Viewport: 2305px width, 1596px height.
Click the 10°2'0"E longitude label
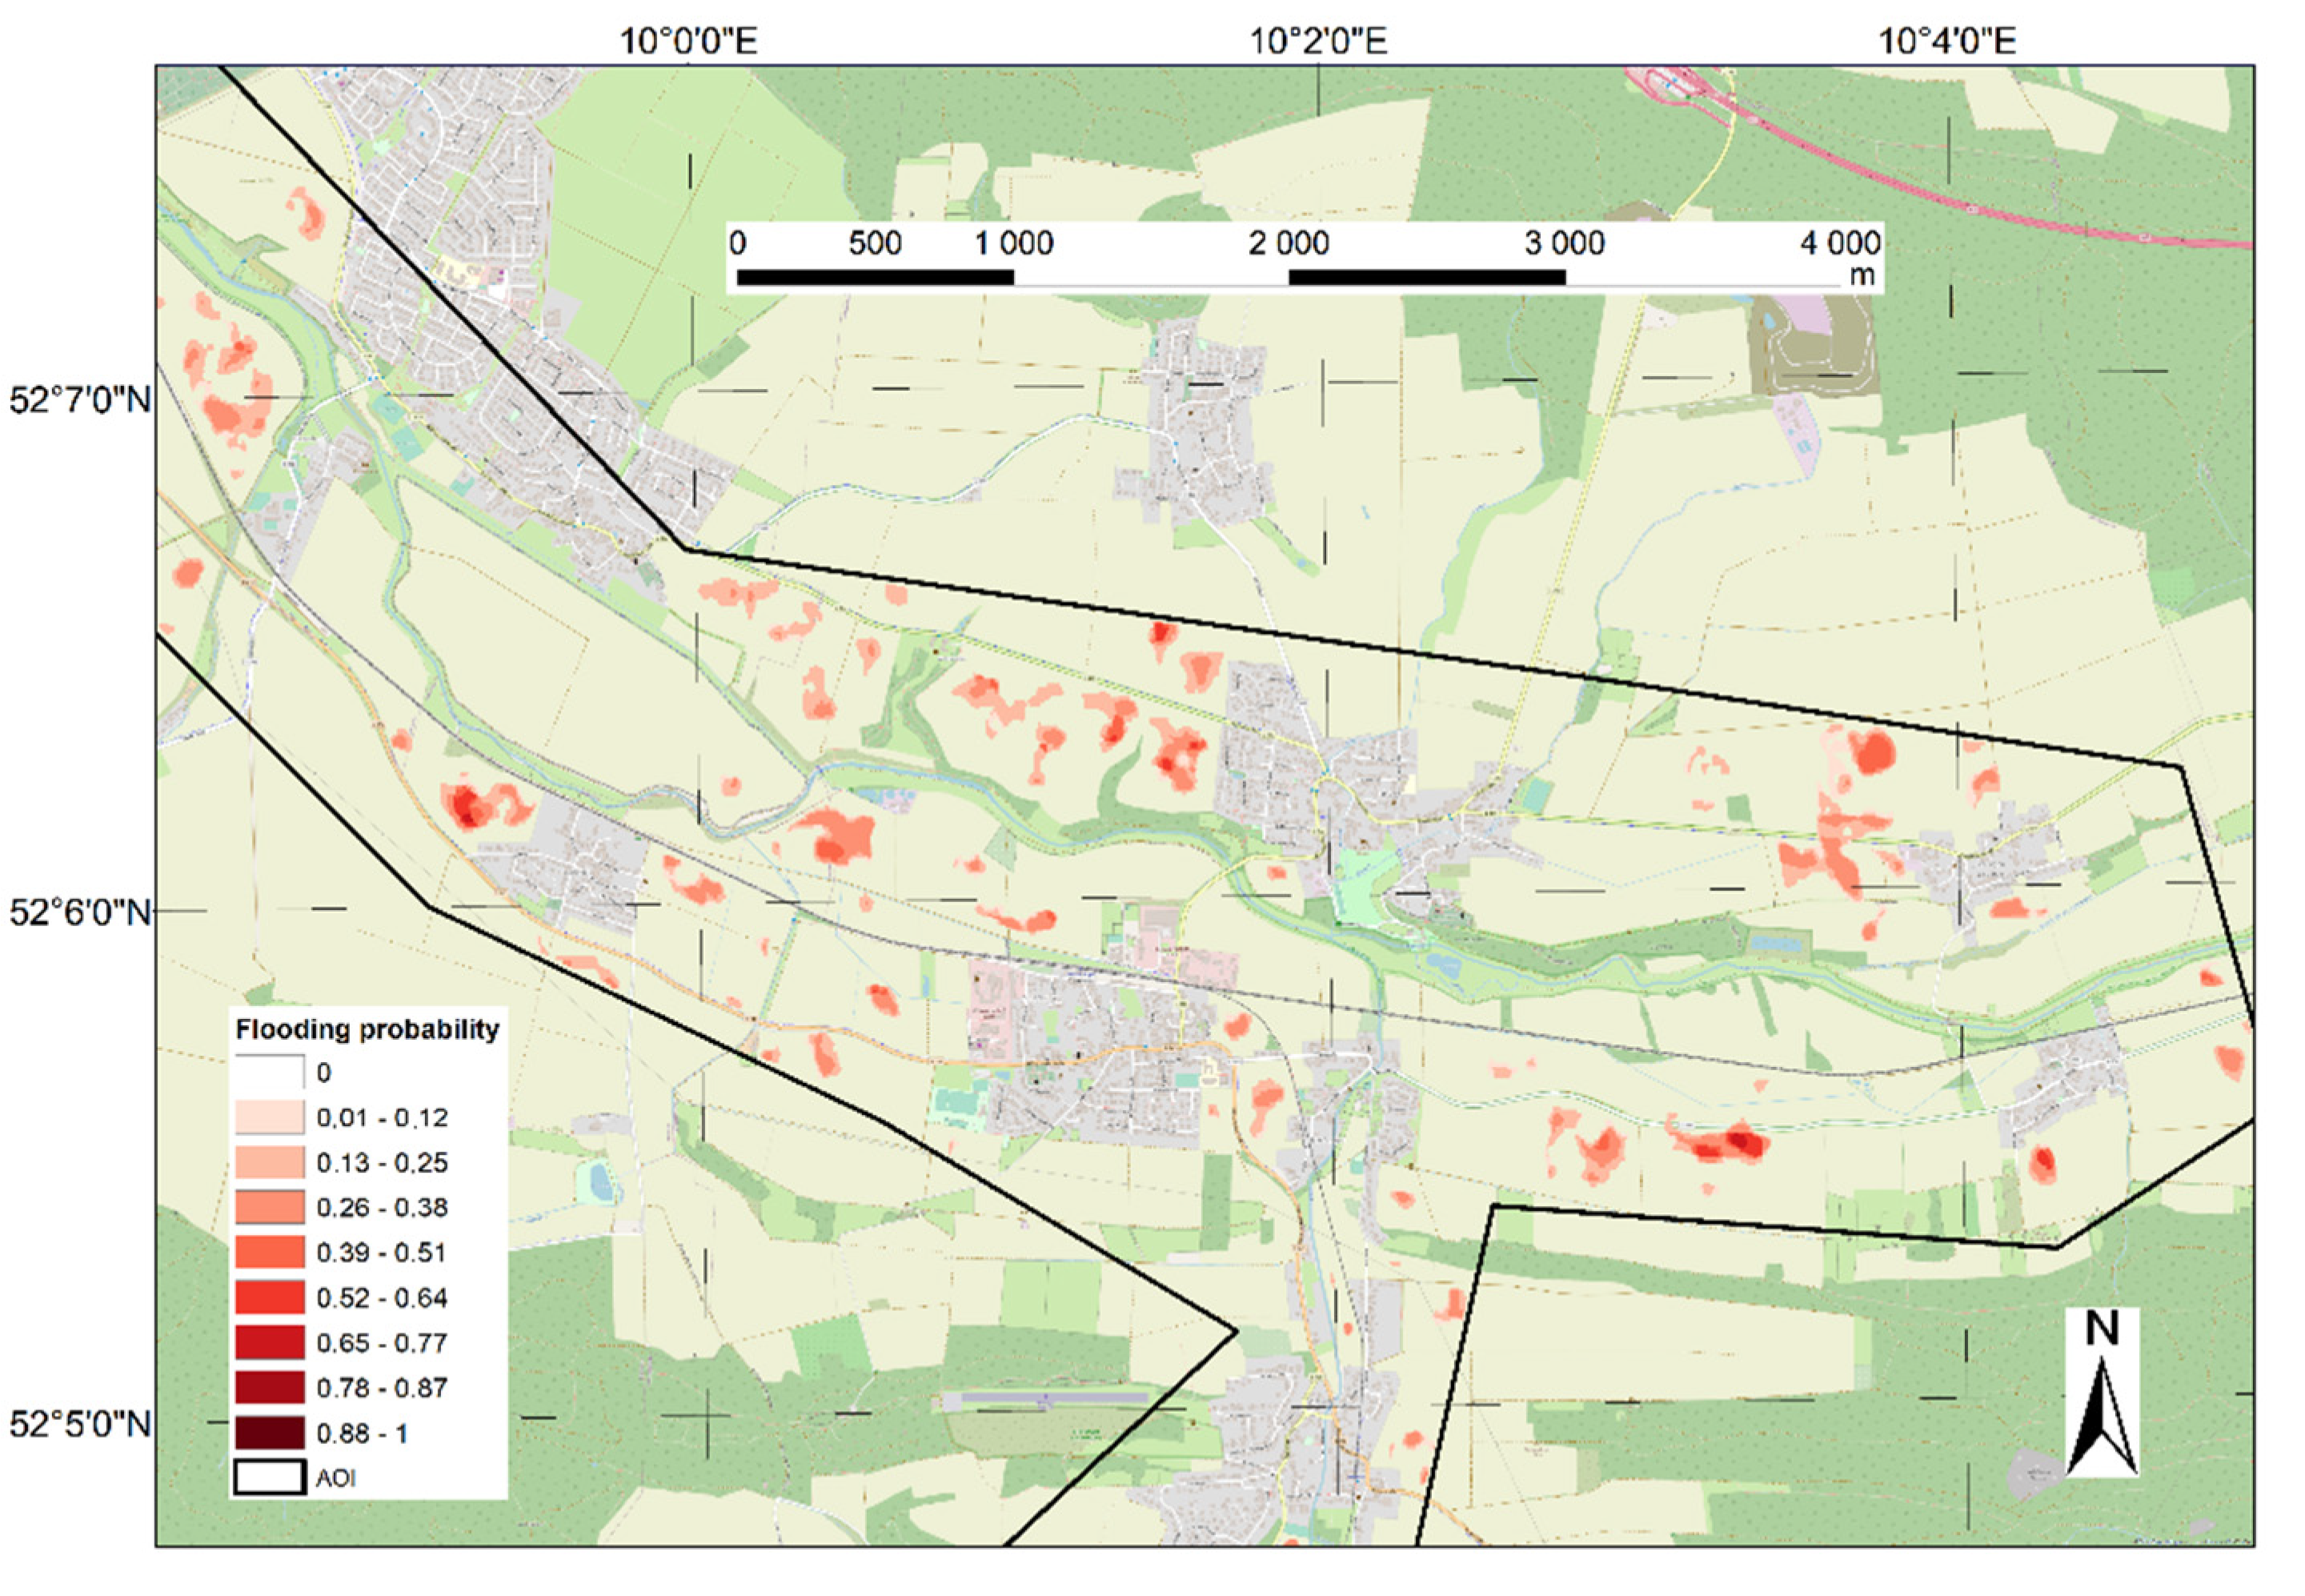click(x=1318, y=41)
